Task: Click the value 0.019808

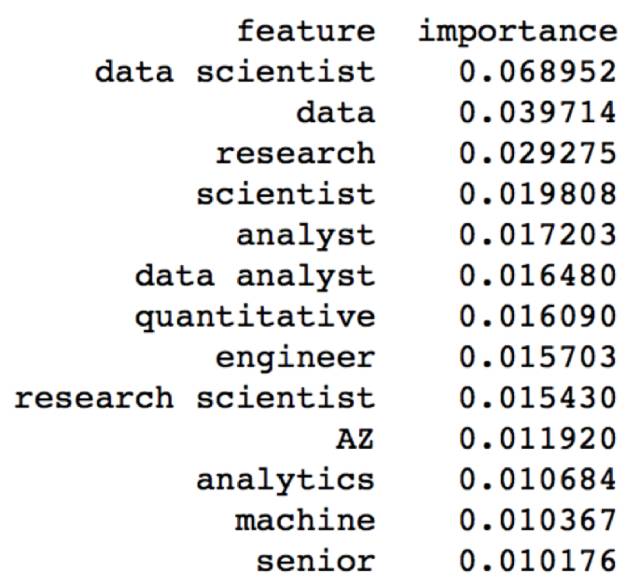Action: (538, 195)
